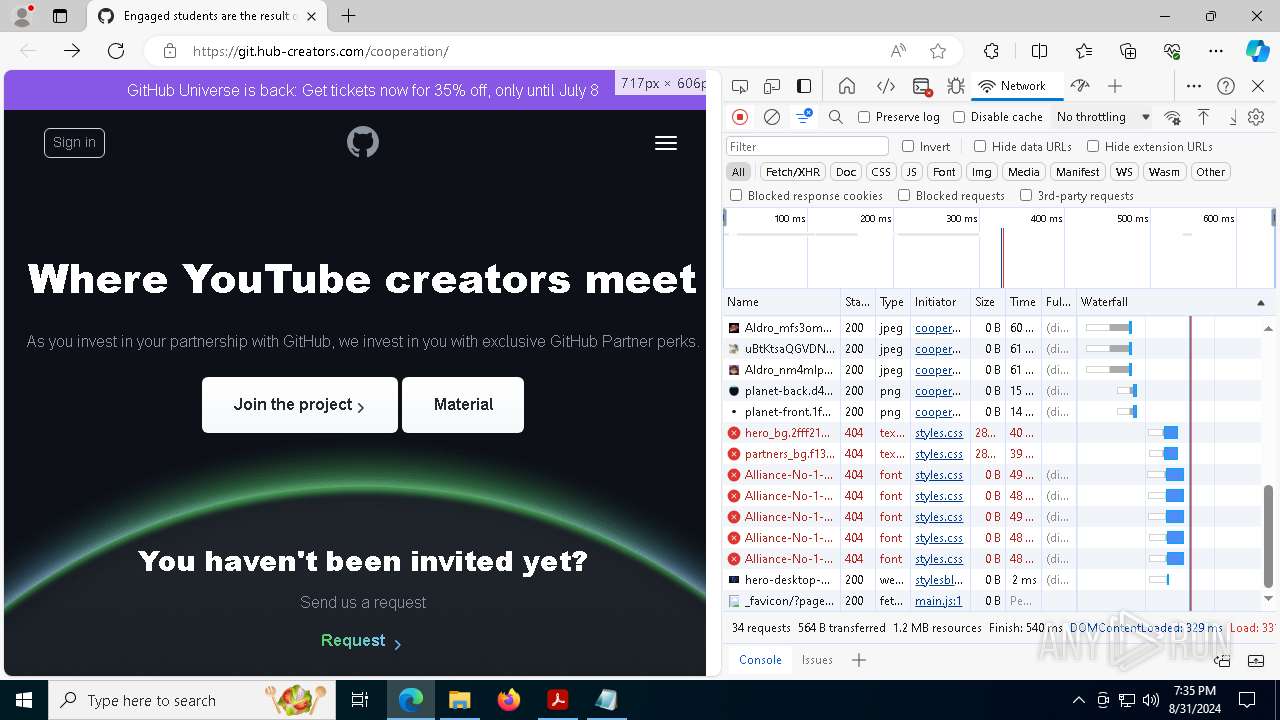Open the Console panel with error badge
Image resolution: width=1280 pixels, height=720 pixels.
coord(922,86)
